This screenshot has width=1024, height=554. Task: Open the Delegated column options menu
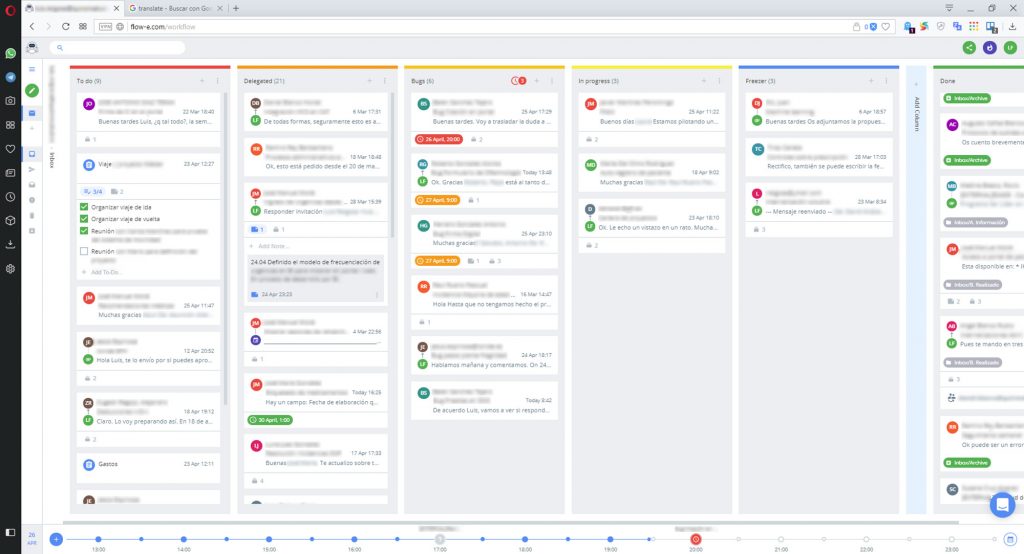(x=384, y=80)
